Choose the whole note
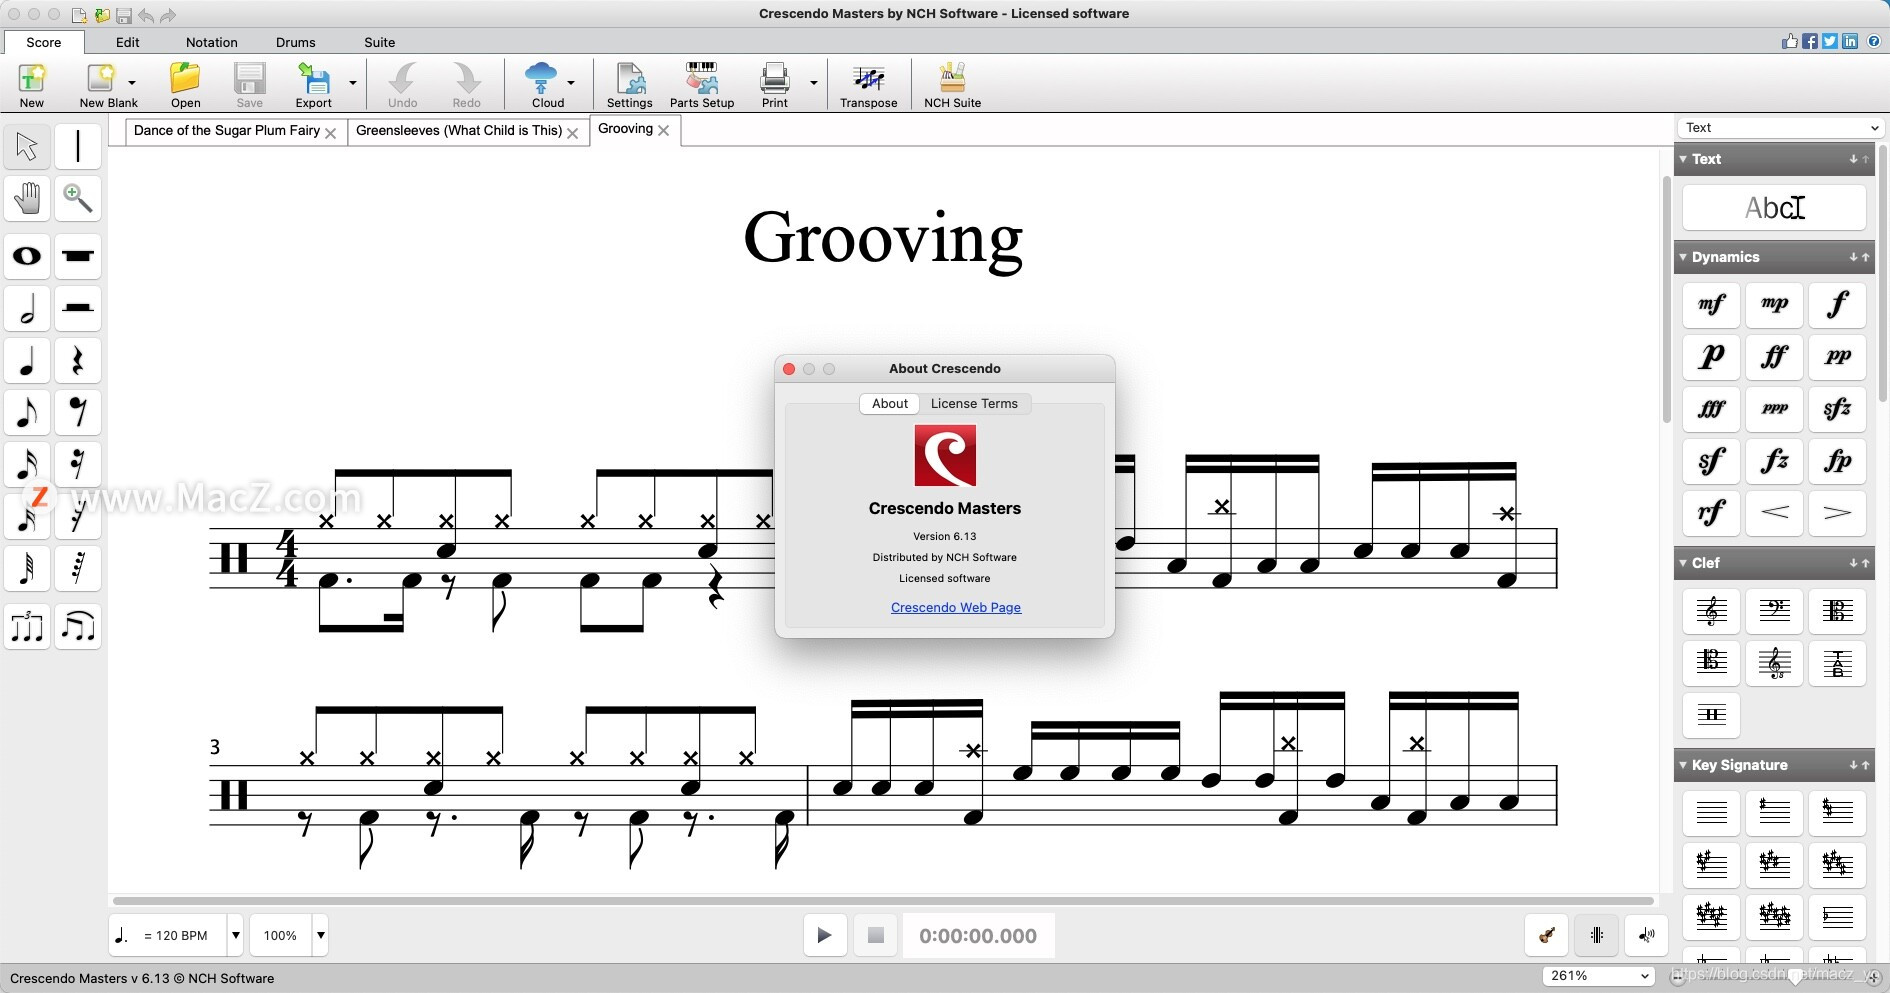The image size is (1890, 993). pos(27,257)
